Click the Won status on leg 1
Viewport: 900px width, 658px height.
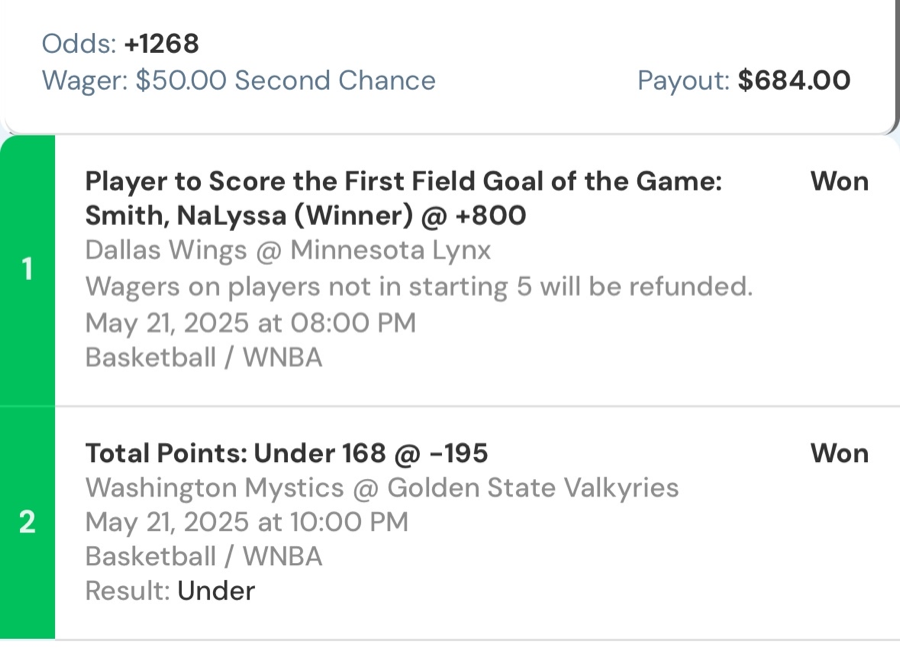pyautogui.click(x=840, y=181)
